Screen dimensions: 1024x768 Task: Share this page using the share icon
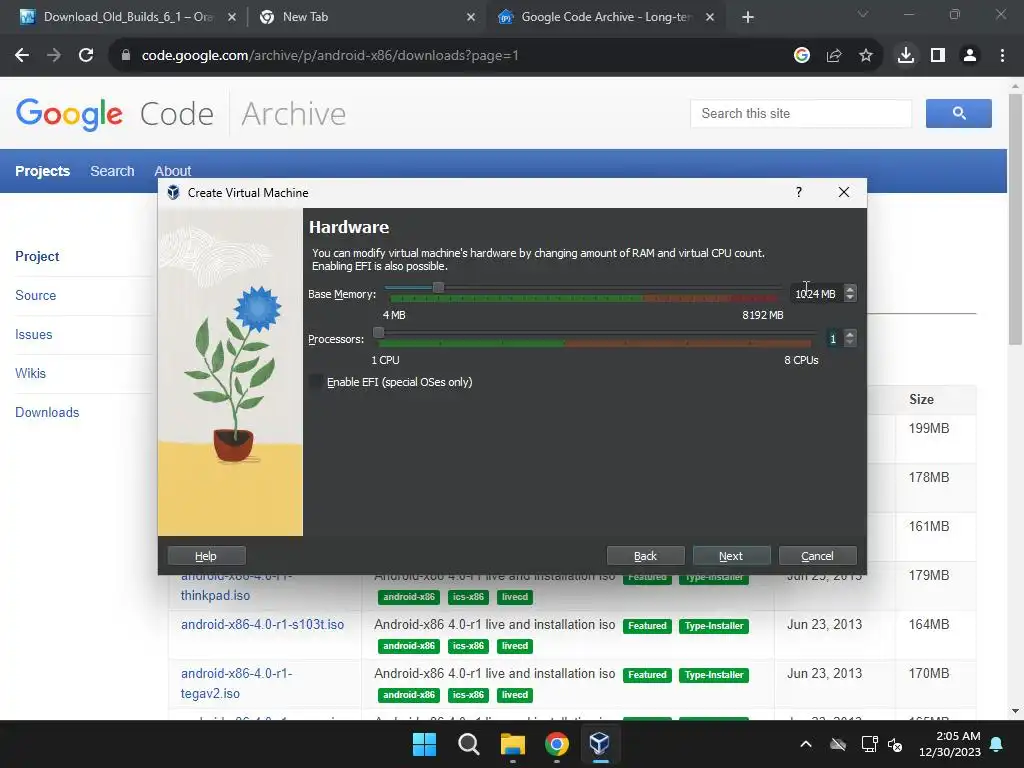(834, 56)
